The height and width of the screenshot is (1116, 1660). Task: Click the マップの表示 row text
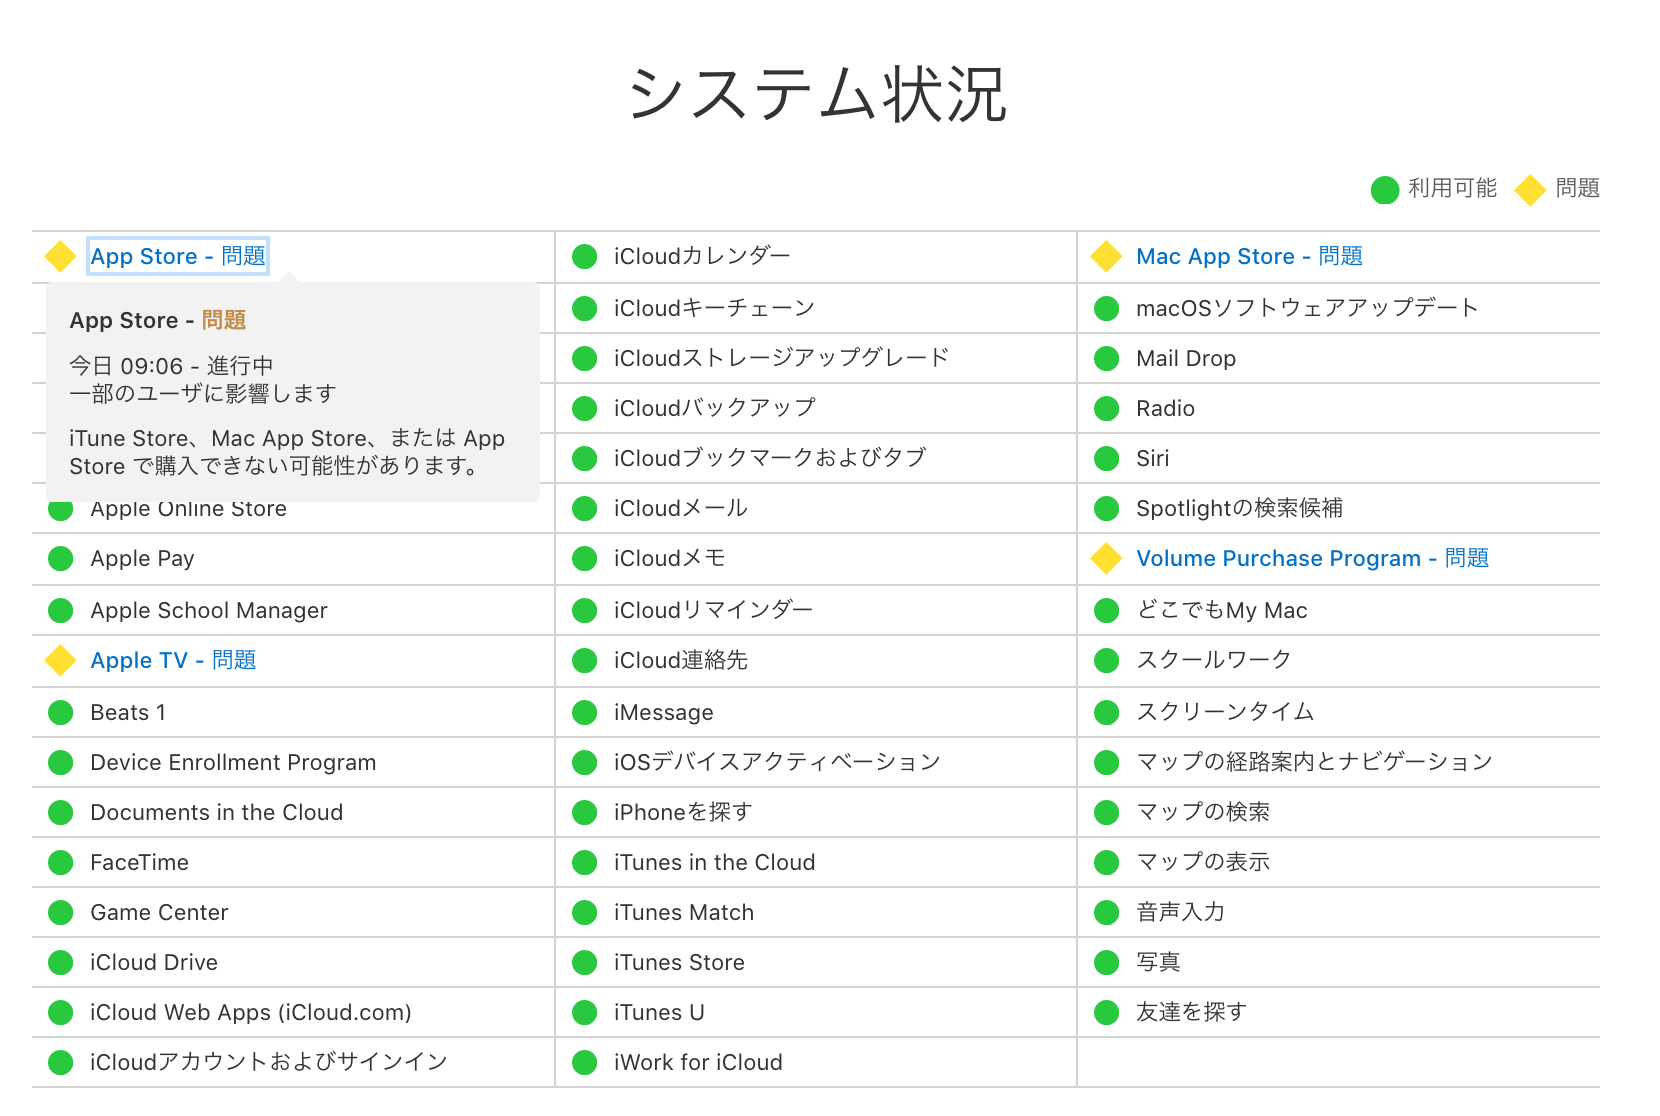point(1203,863)
